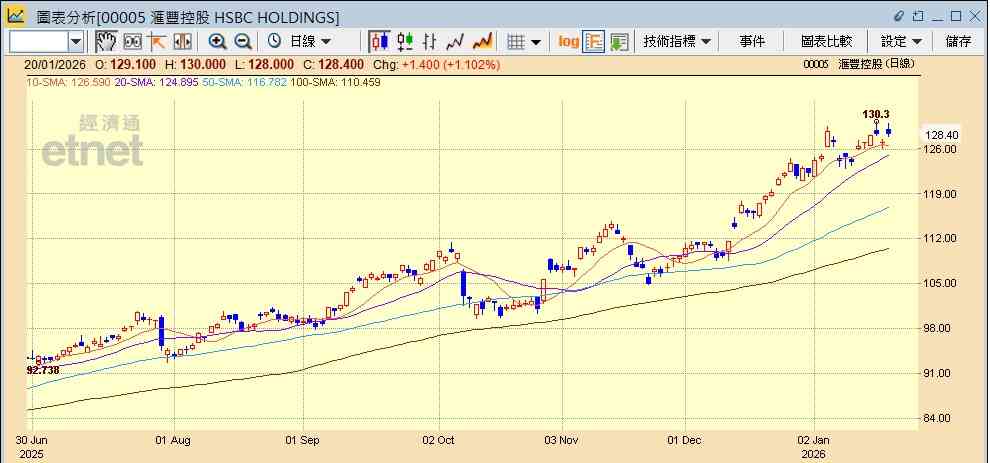Screen dimensions: 990x463
Task: Open the 技術指標 dropdown menu
Action: (677, 42)
